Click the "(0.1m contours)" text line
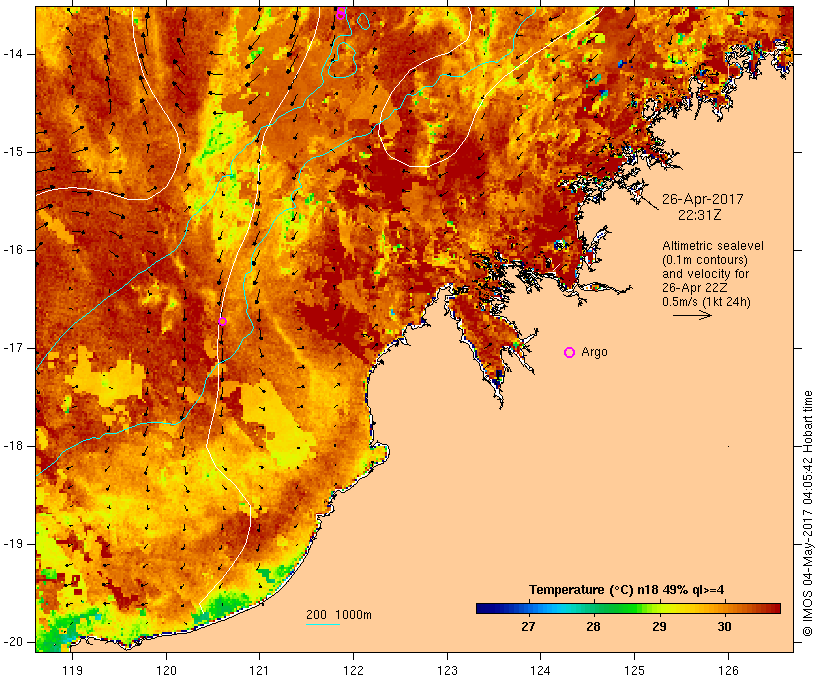 point(705,260)
